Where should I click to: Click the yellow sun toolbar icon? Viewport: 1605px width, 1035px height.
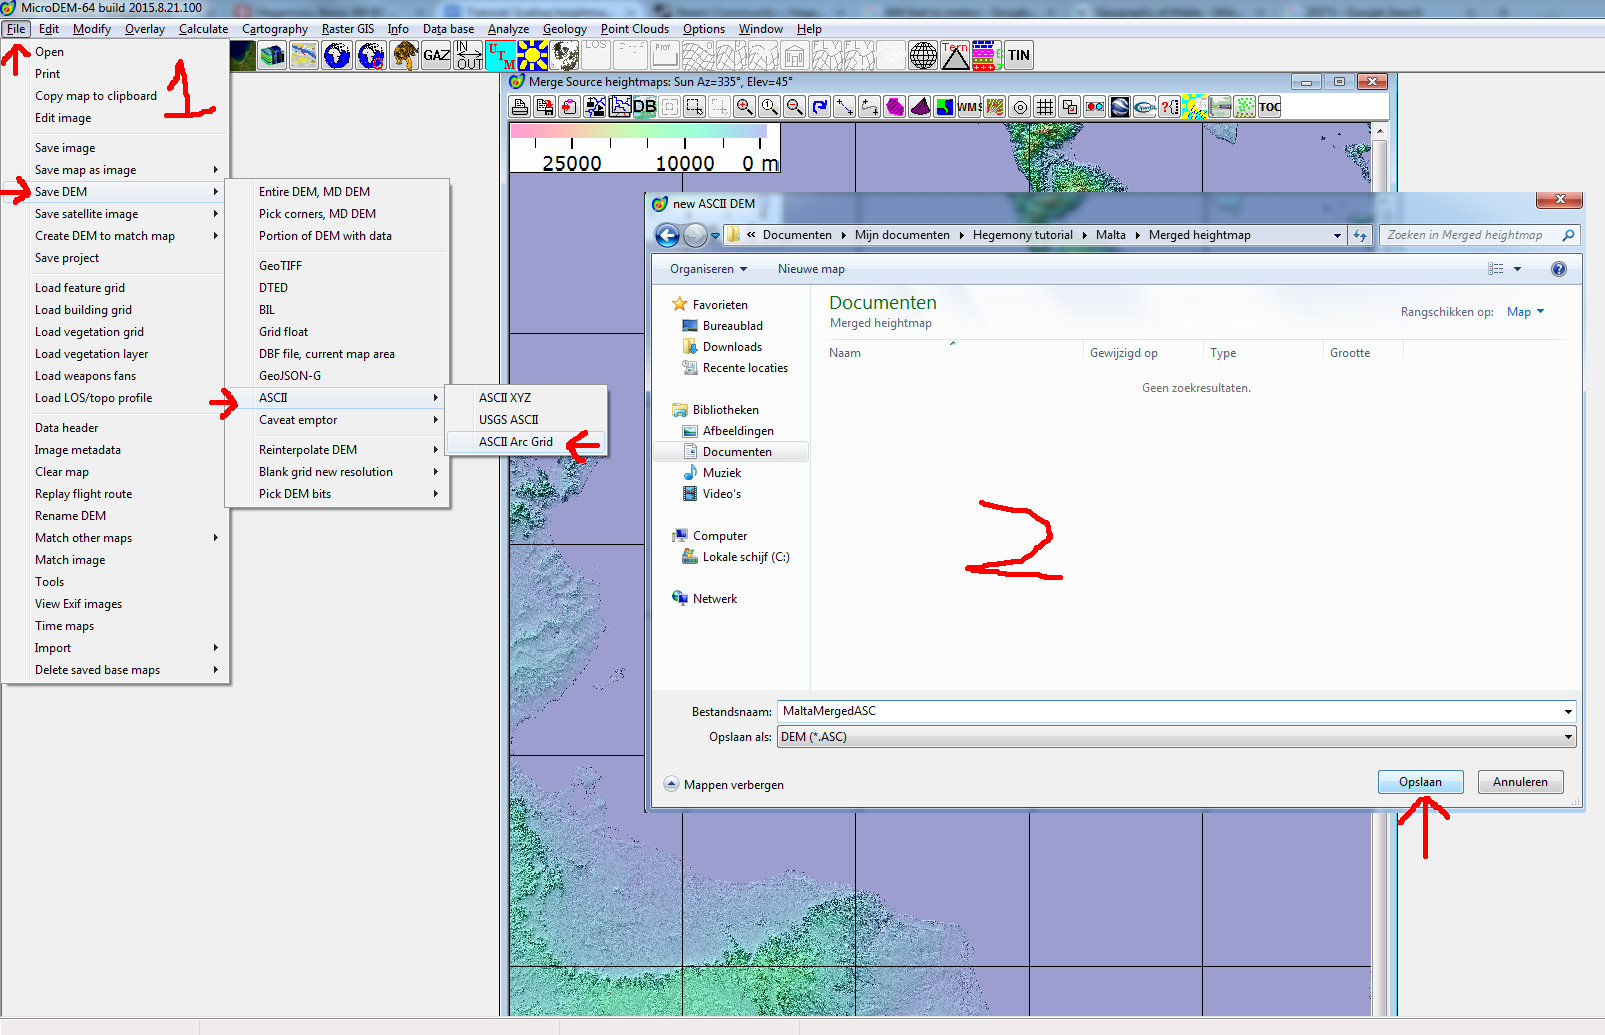[x=533, y=55]
